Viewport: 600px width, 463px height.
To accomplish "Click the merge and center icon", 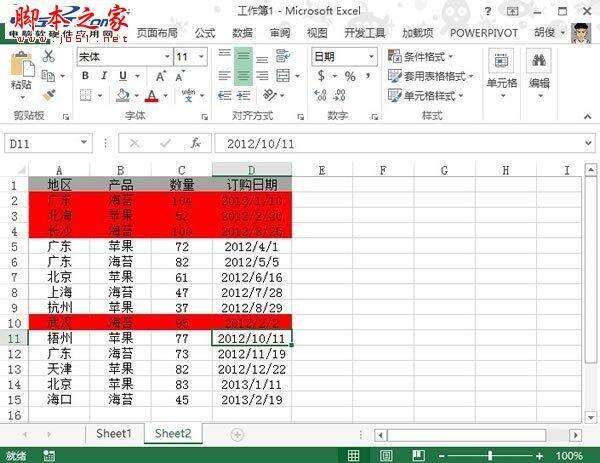I will point(283,76).
